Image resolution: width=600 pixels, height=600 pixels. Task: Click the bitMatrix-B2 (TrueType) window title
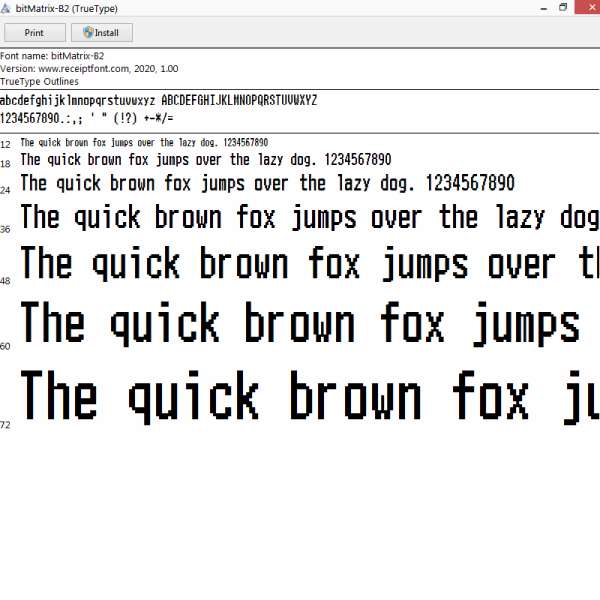click(x=66, y=7)
